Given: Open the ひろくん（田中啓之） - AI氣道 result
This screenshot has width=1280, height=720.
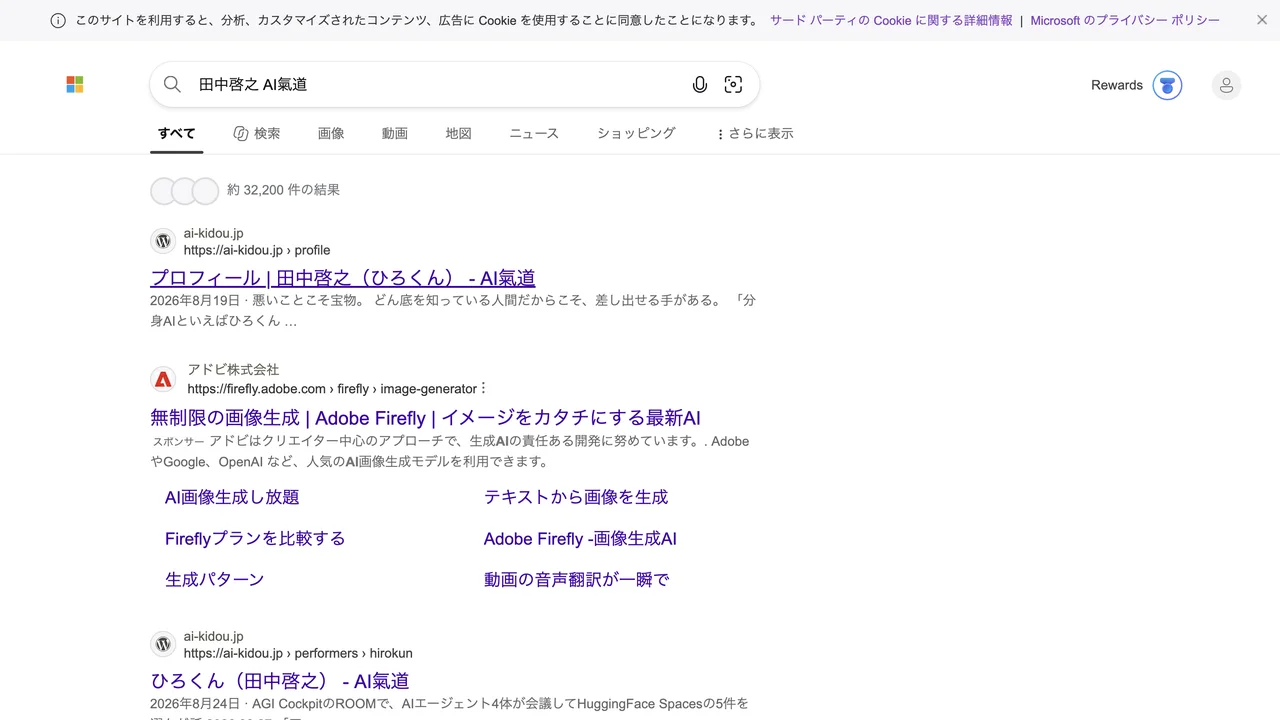Looking at the screenshot, I should click(280, 681).
